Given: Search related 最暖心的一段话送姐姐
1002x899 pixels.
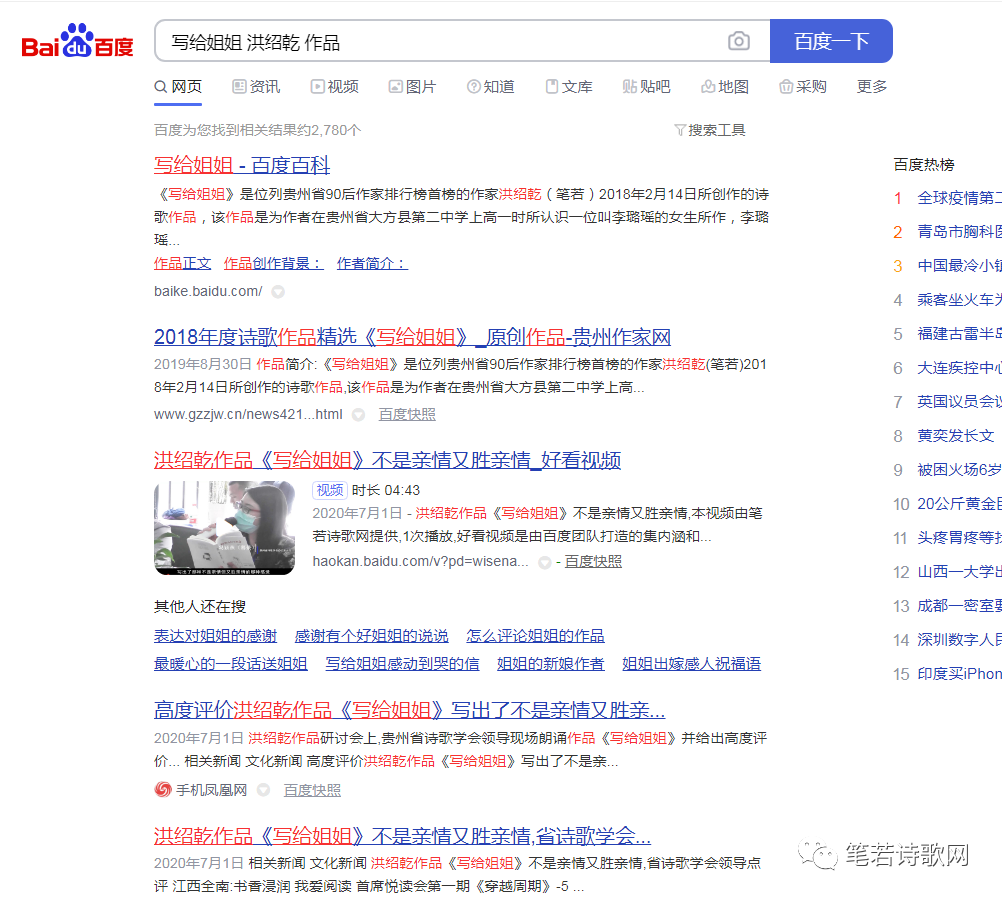Looking at the screenshot, I should coord(231,664).
